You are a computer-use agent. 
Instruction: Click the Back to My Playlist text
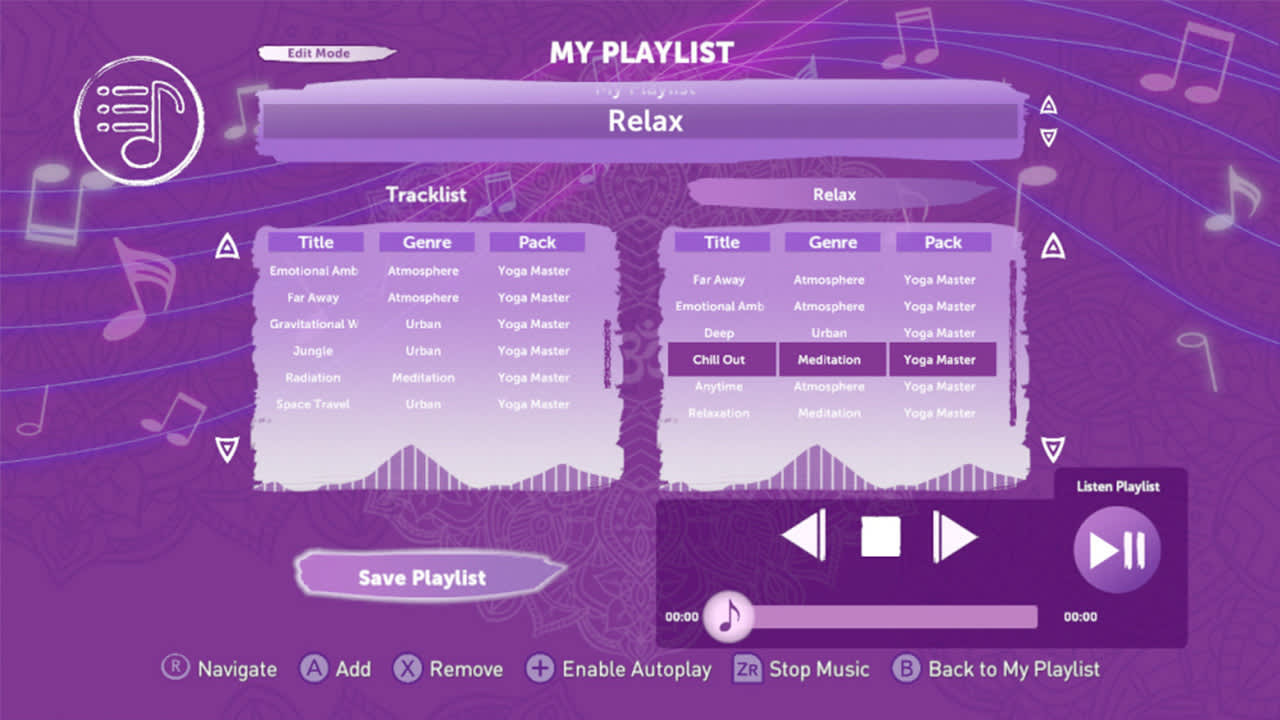pyautogui.click(x=1014, y=669)
